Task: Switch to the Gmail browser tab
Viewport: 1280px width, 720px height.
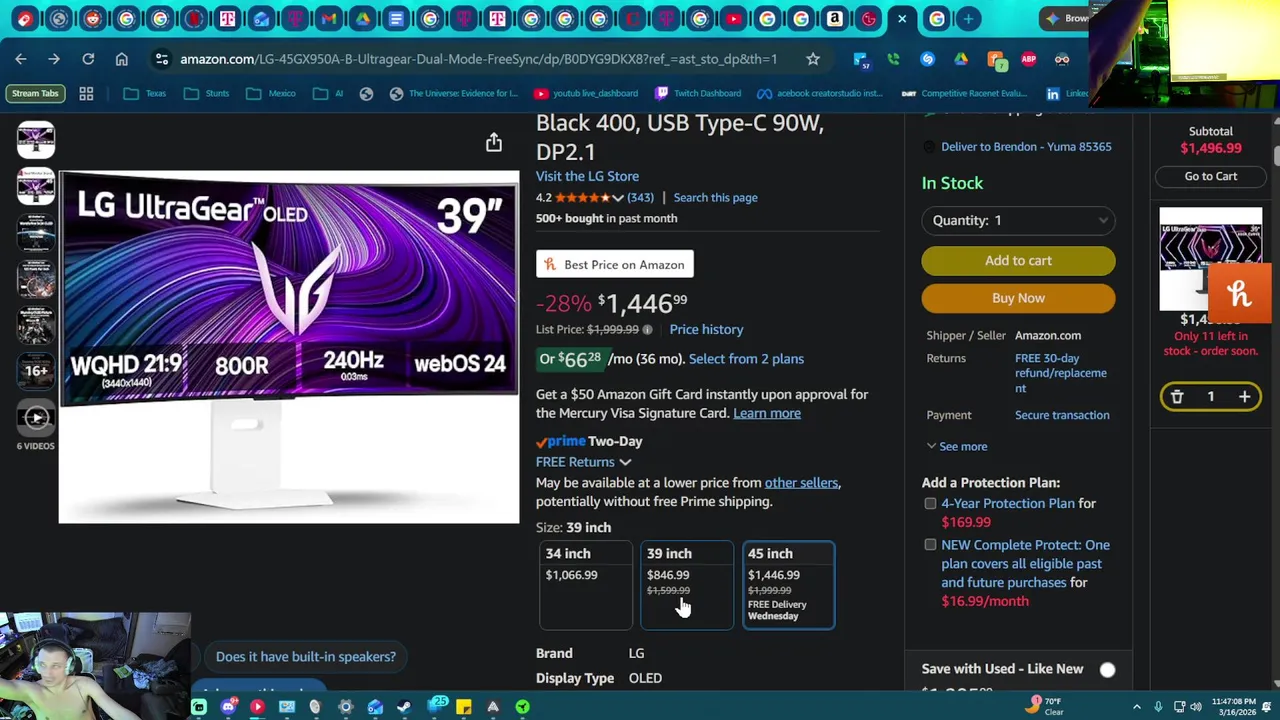Action: tap(329, 18)
